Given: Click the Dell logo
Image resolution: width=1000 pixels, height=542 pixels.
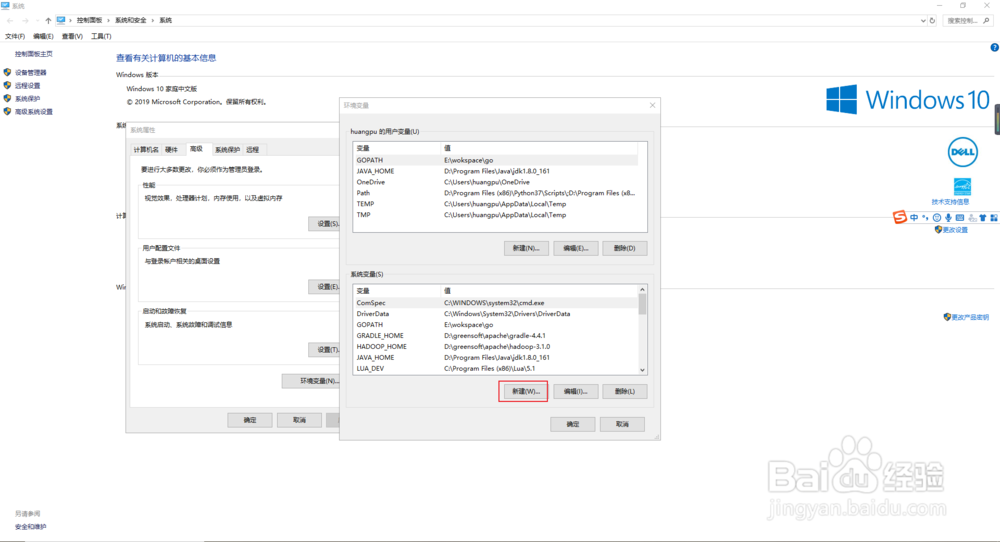Looking at the screenshot, I should pos(962,152).
